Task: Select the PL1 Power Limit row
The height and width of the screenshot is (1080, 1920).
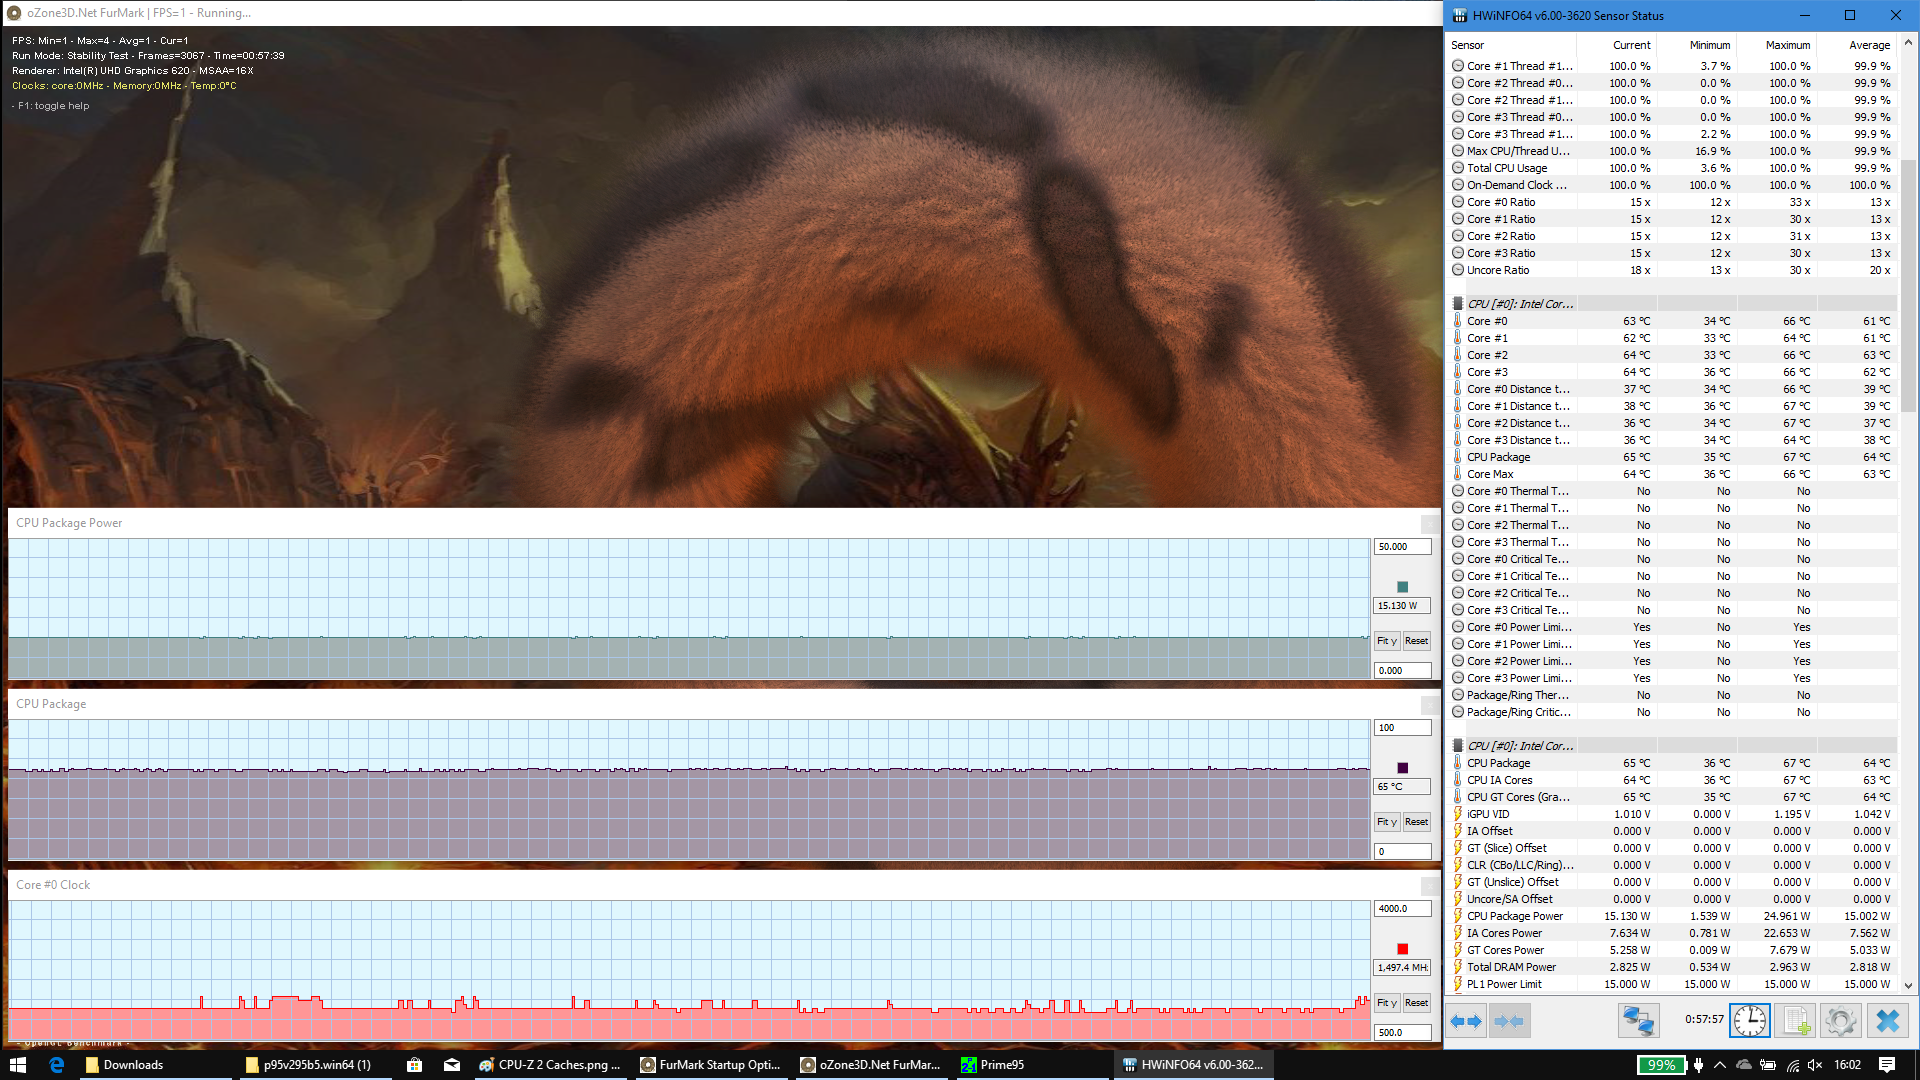Action: point(1672,984)
